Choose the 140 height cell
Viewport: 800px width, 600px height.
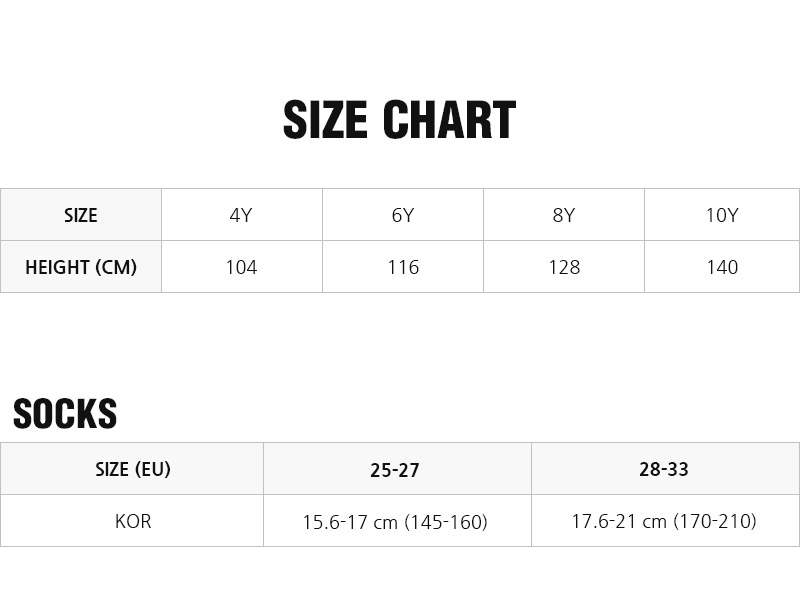(x=722, y=267)
